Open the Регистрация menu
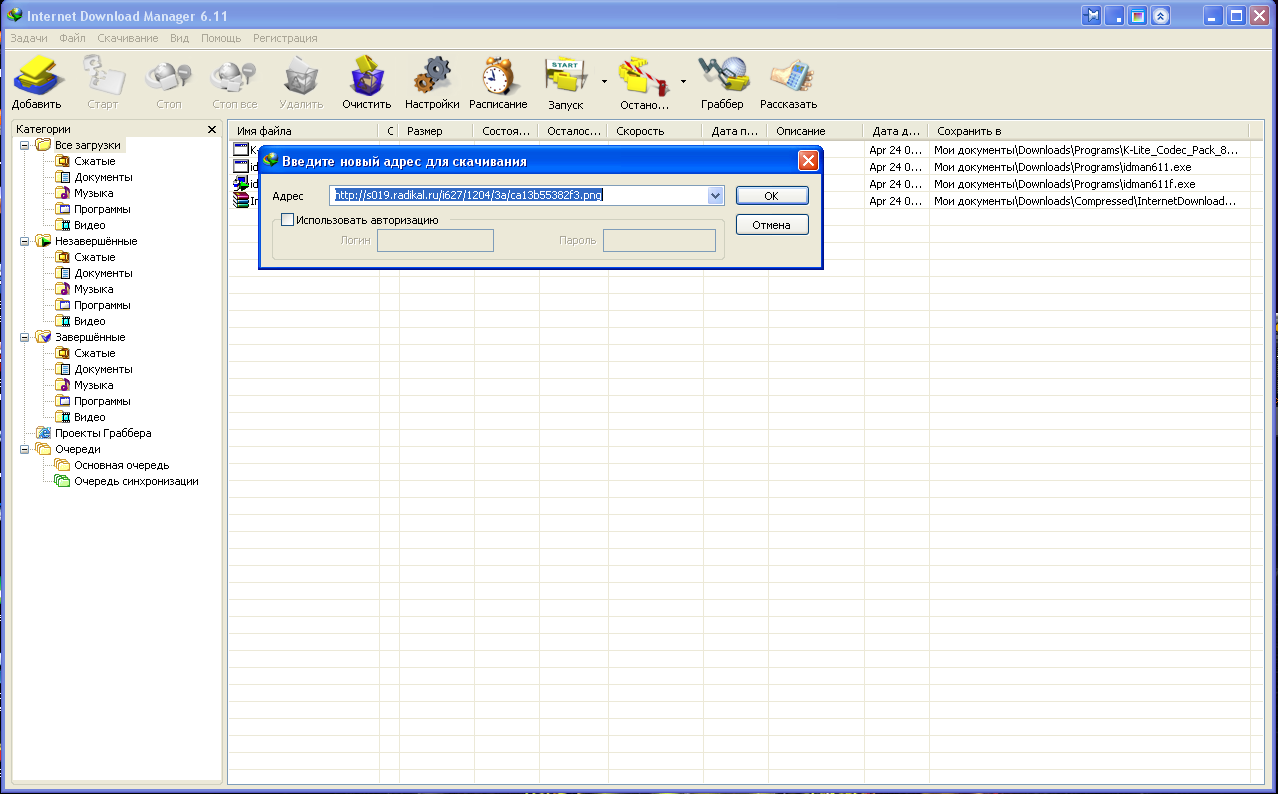This screenshot has height=794, width=1278. (285, 38)
